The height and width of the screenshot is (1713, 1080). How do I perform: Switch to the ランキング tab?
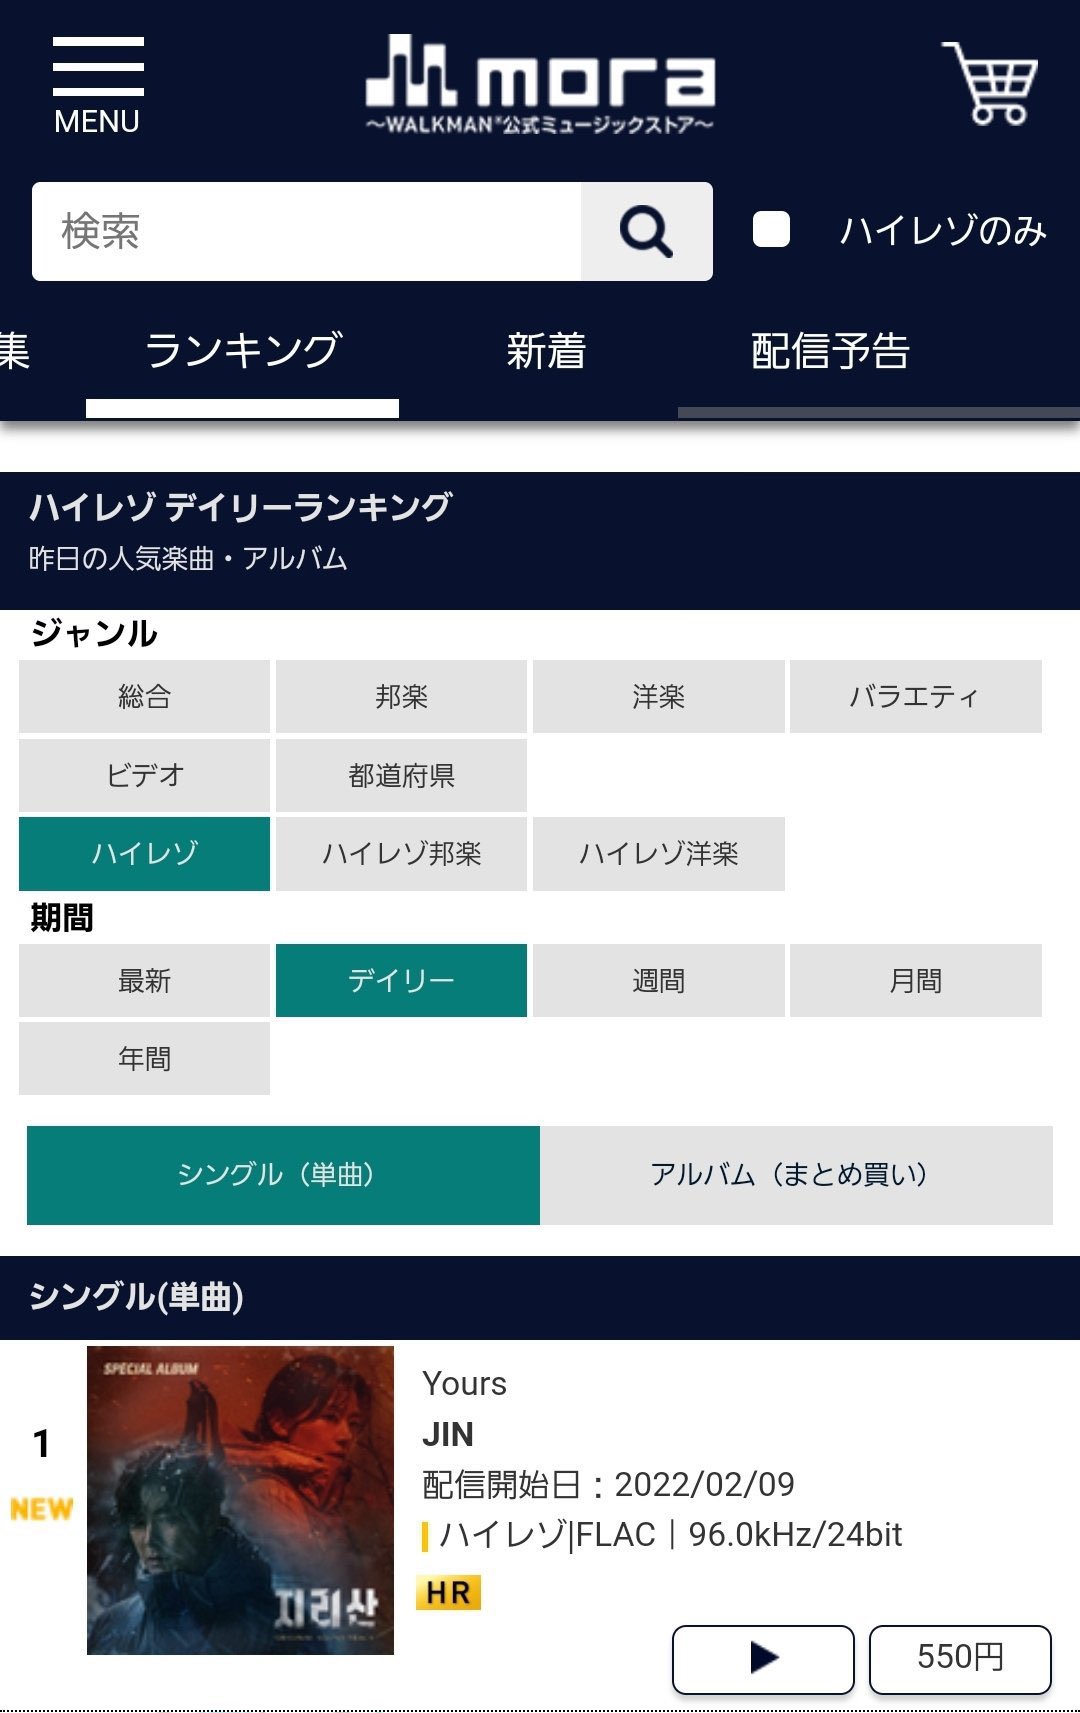pyautogui.click(x=243, y=350)
